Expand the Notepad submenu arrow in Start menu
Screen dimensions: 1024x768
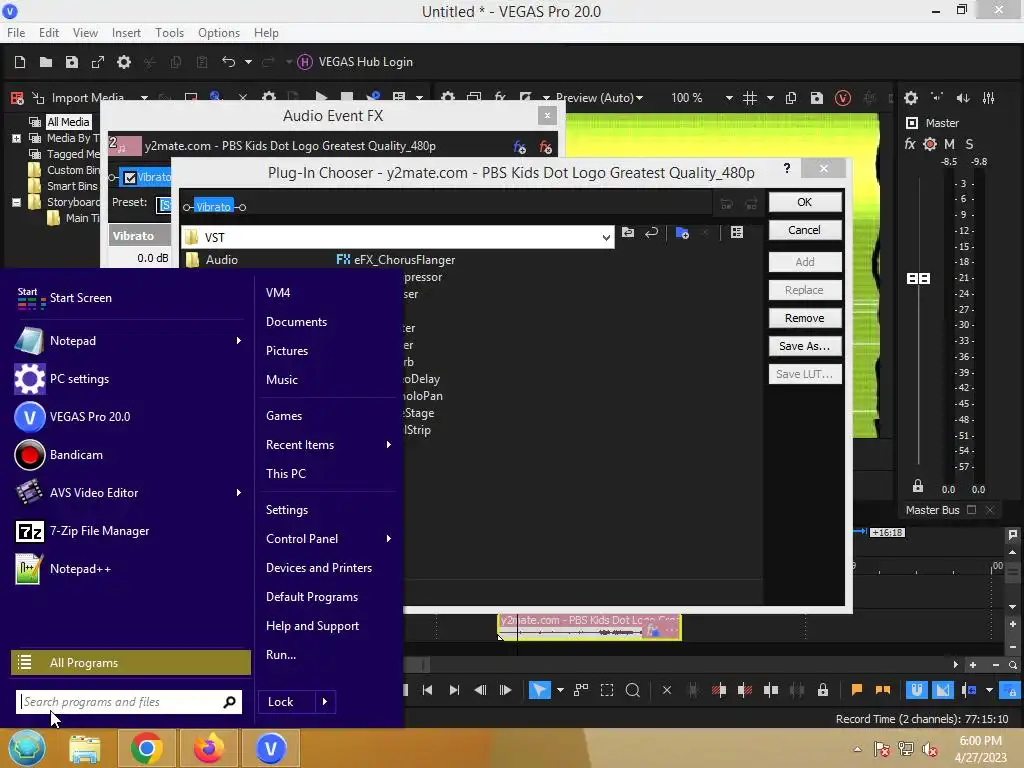(238, 341)
